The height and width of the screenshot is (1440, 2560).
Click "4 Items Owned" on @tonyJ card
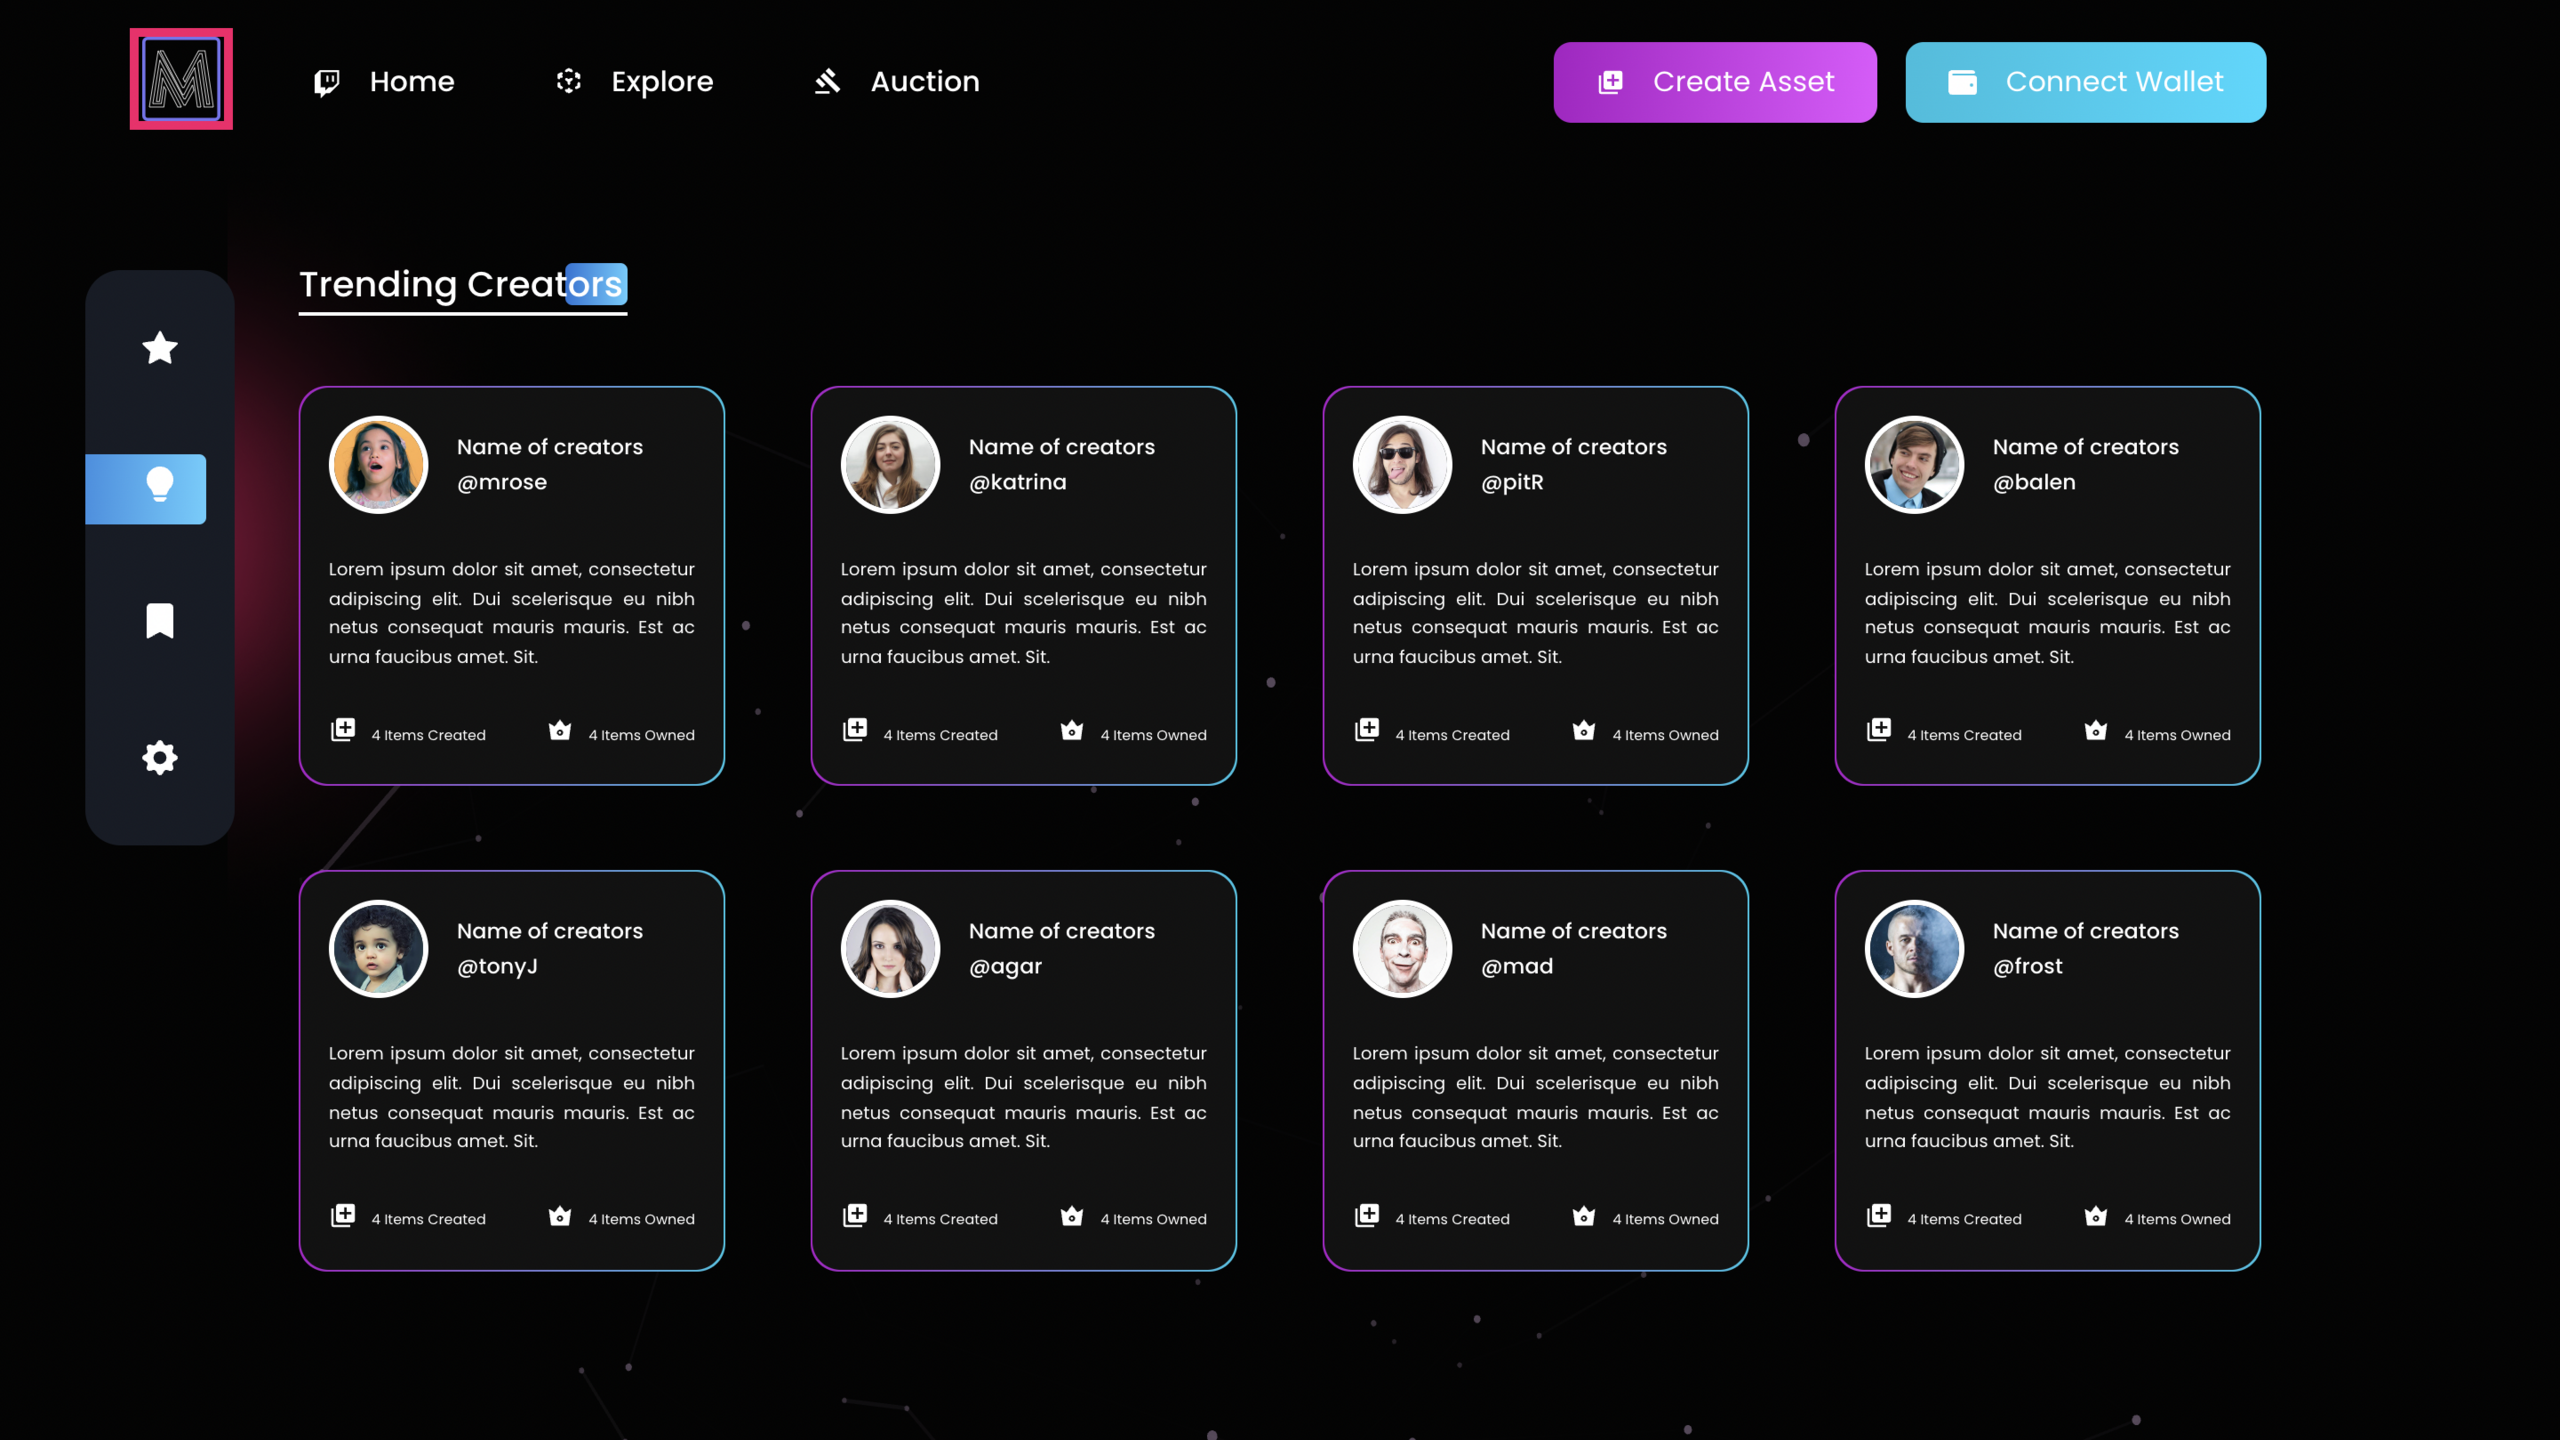click(641, 1219)
